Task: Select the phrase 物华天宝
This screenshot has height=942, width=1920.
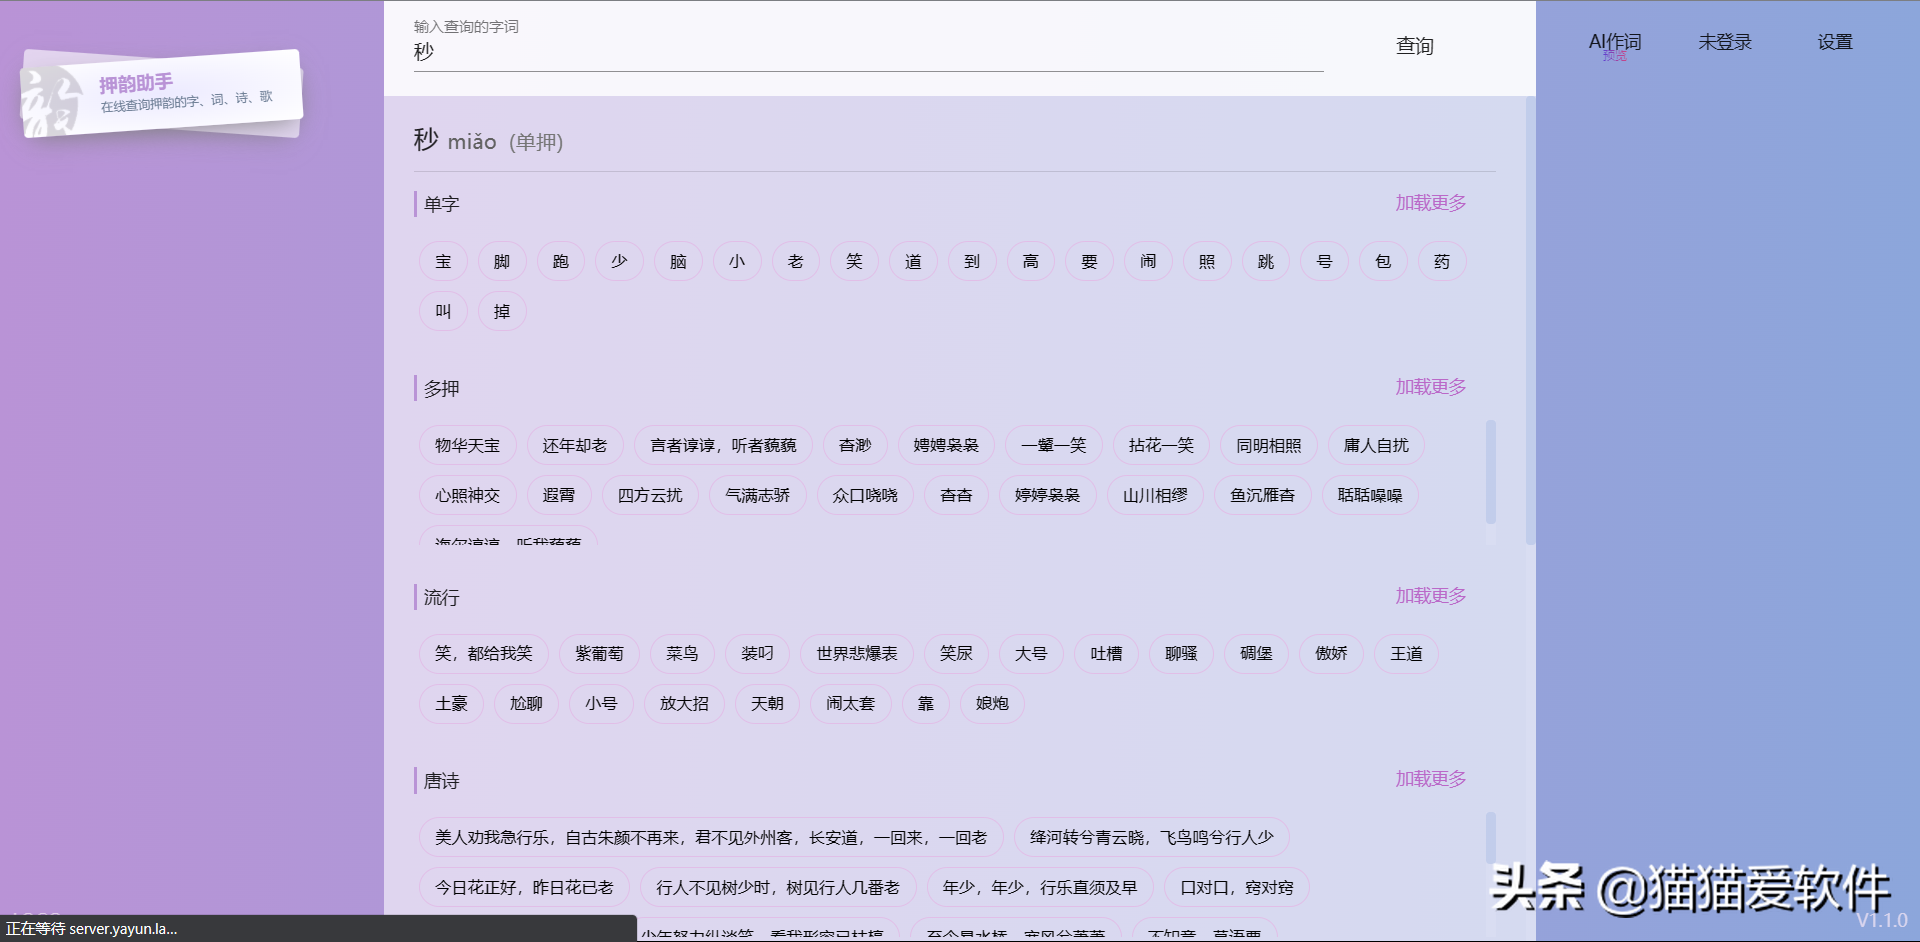Action: coord(467,446)
